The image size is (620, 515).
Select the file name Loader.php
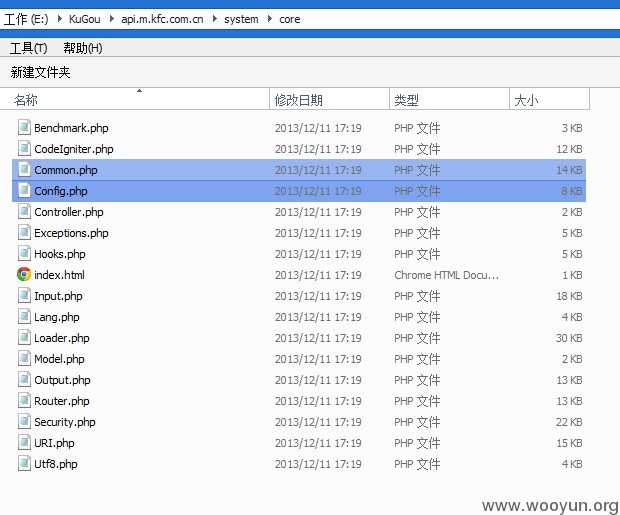tap(62, 337)
